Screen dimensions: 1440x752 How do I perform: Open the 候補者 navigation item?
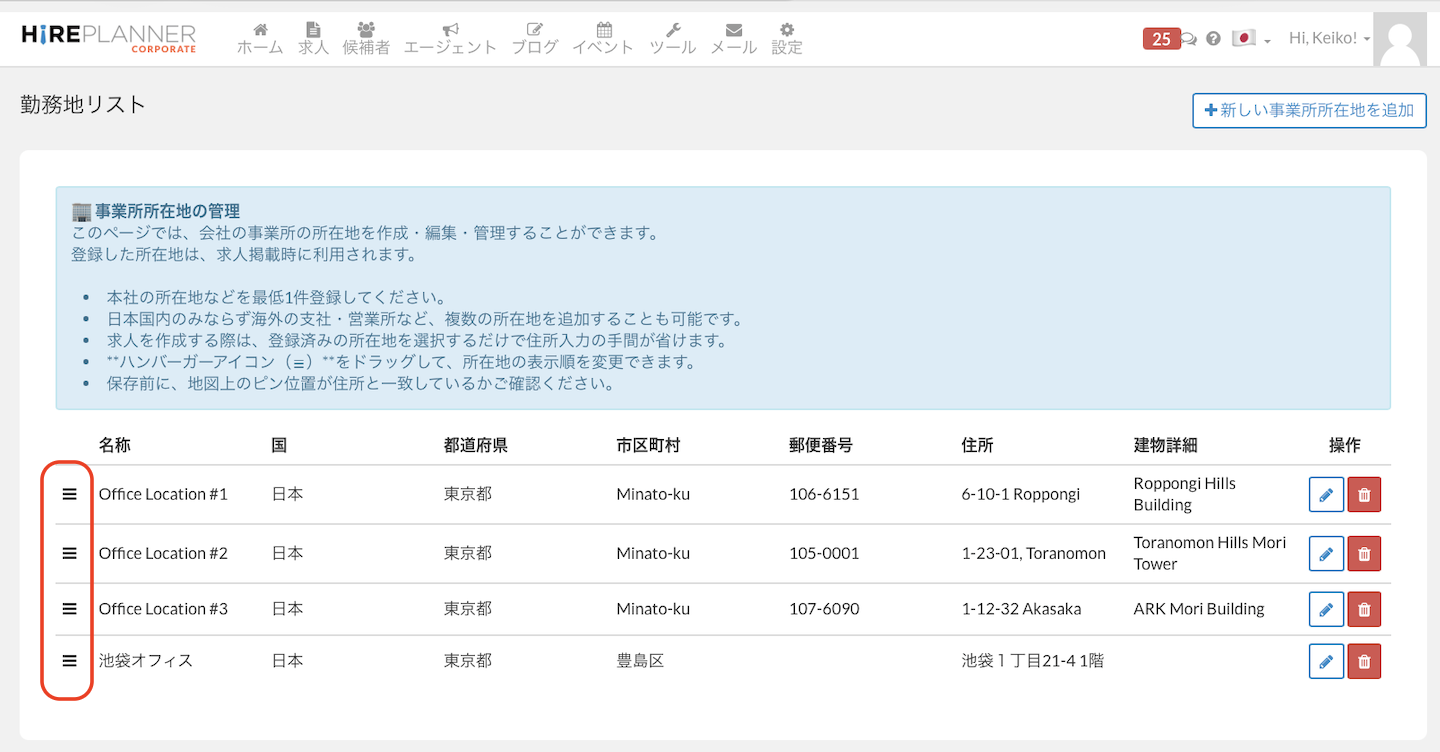click(x=366, y=39)
